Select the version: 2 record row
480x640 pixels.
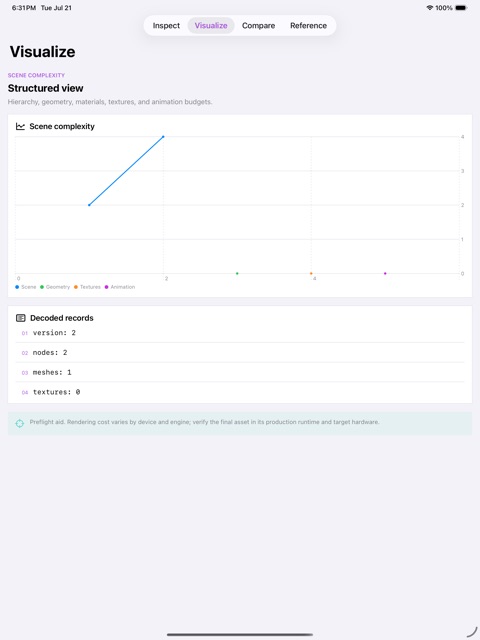240,333
